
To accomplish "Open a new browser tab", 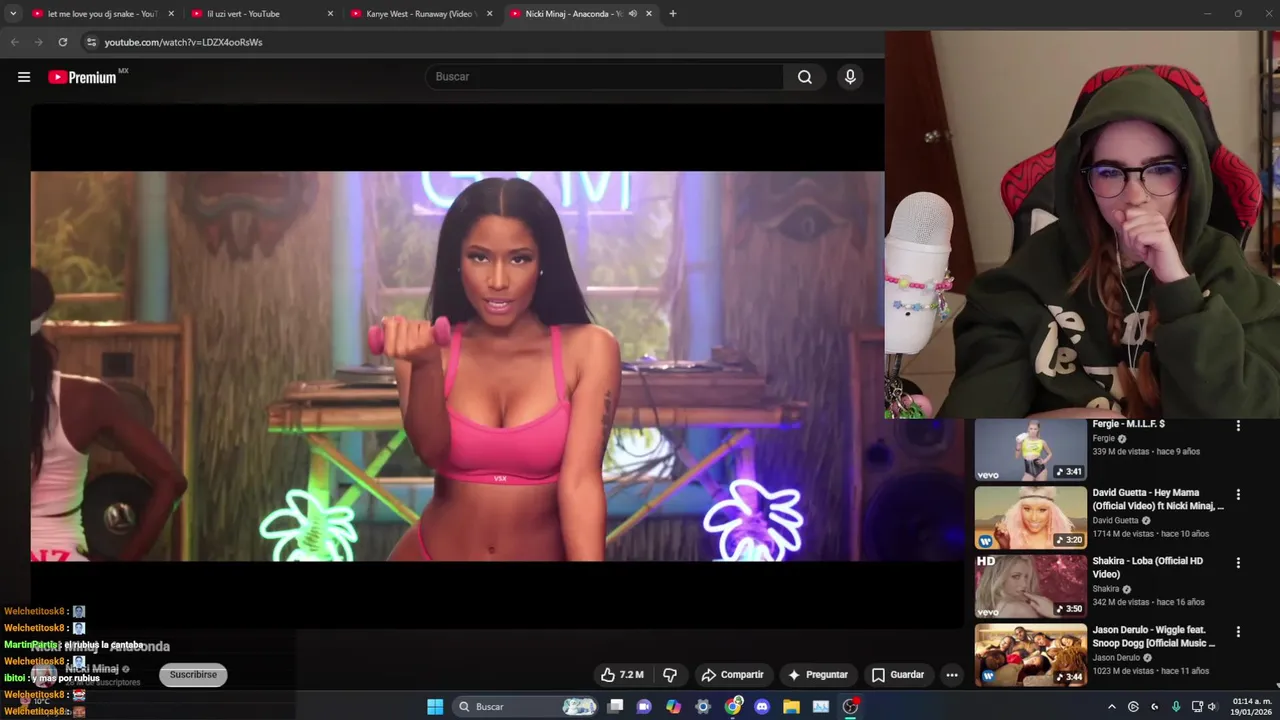I will point(672,14).
